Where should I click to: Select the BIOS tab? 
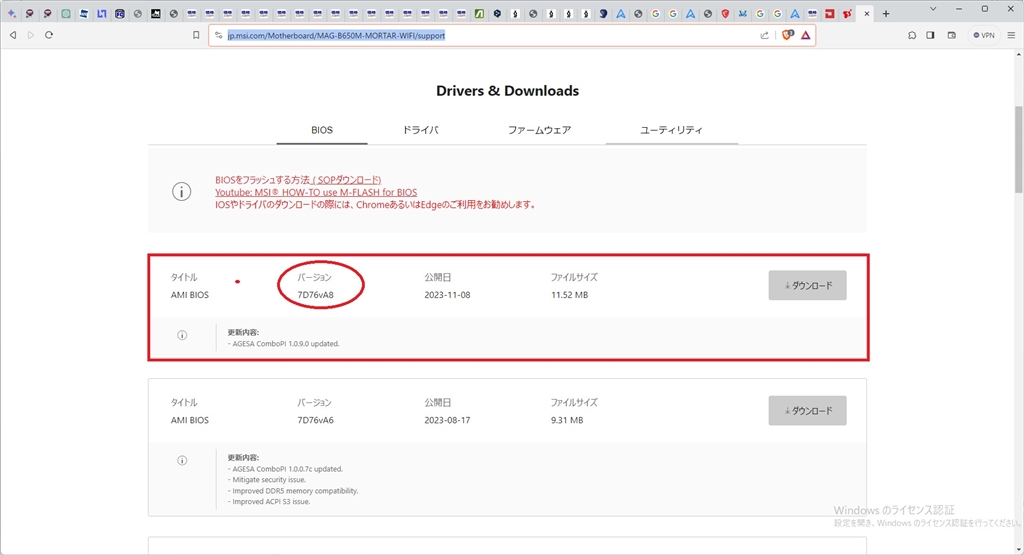(322, 130)
